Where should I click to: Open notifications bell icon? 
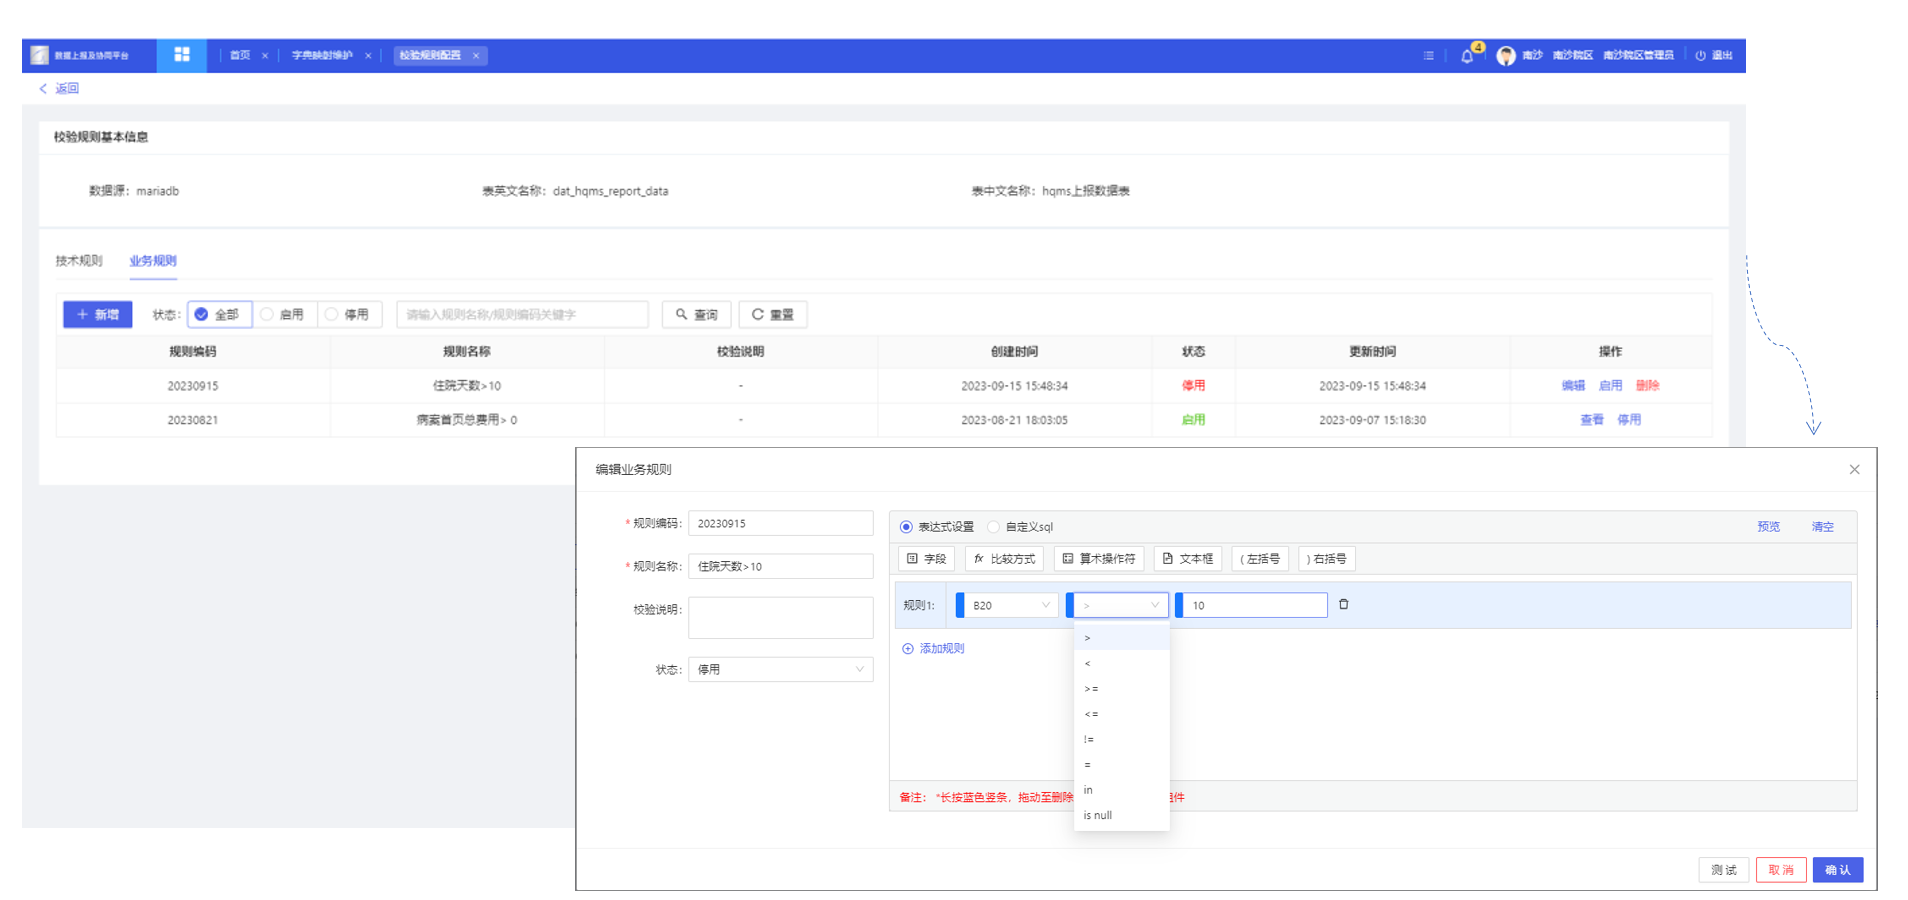pyautogui.click(x=1467, y=56)
